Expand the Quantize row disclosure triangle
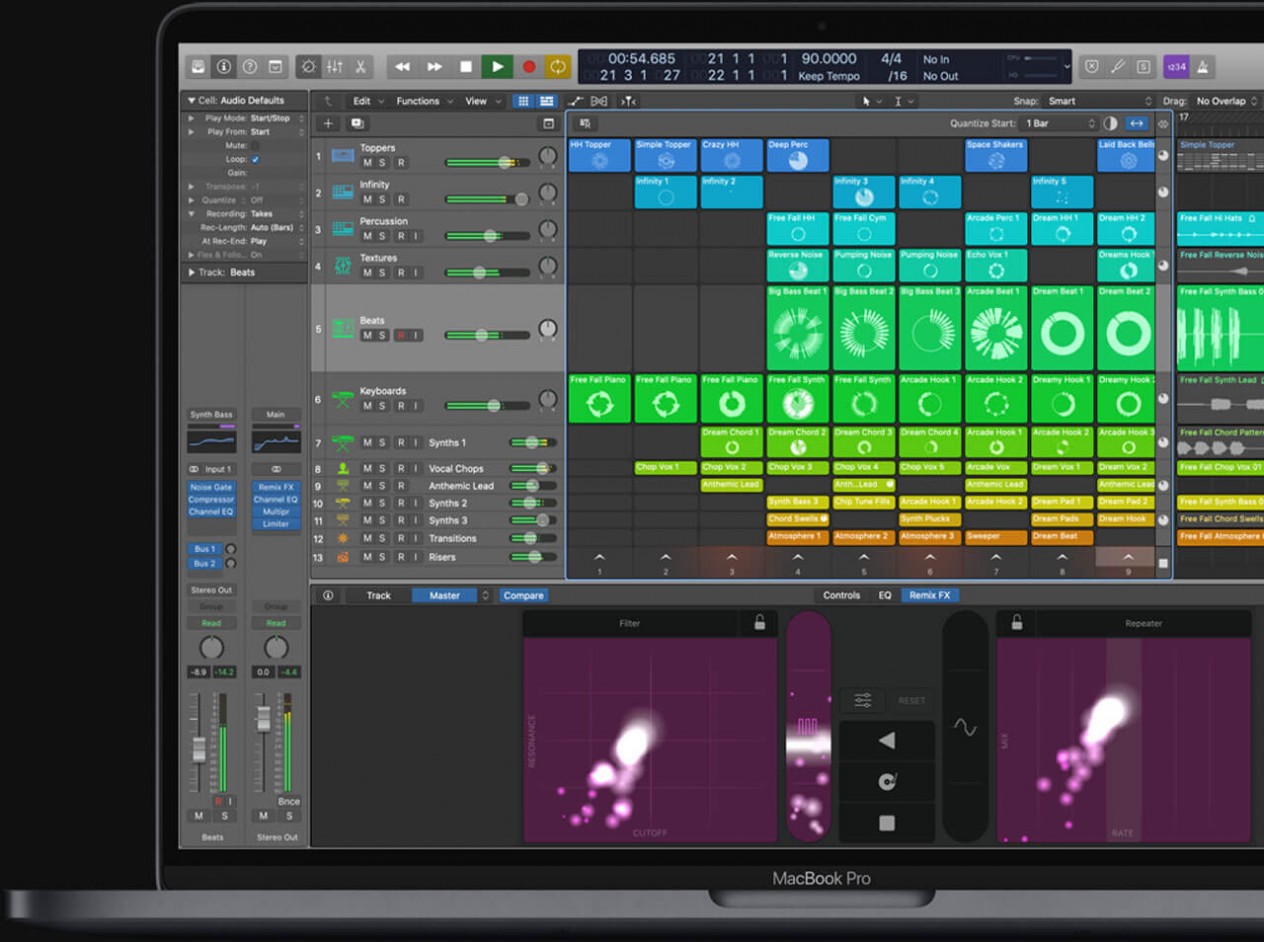1264x942 pixels. coord(191,200)
